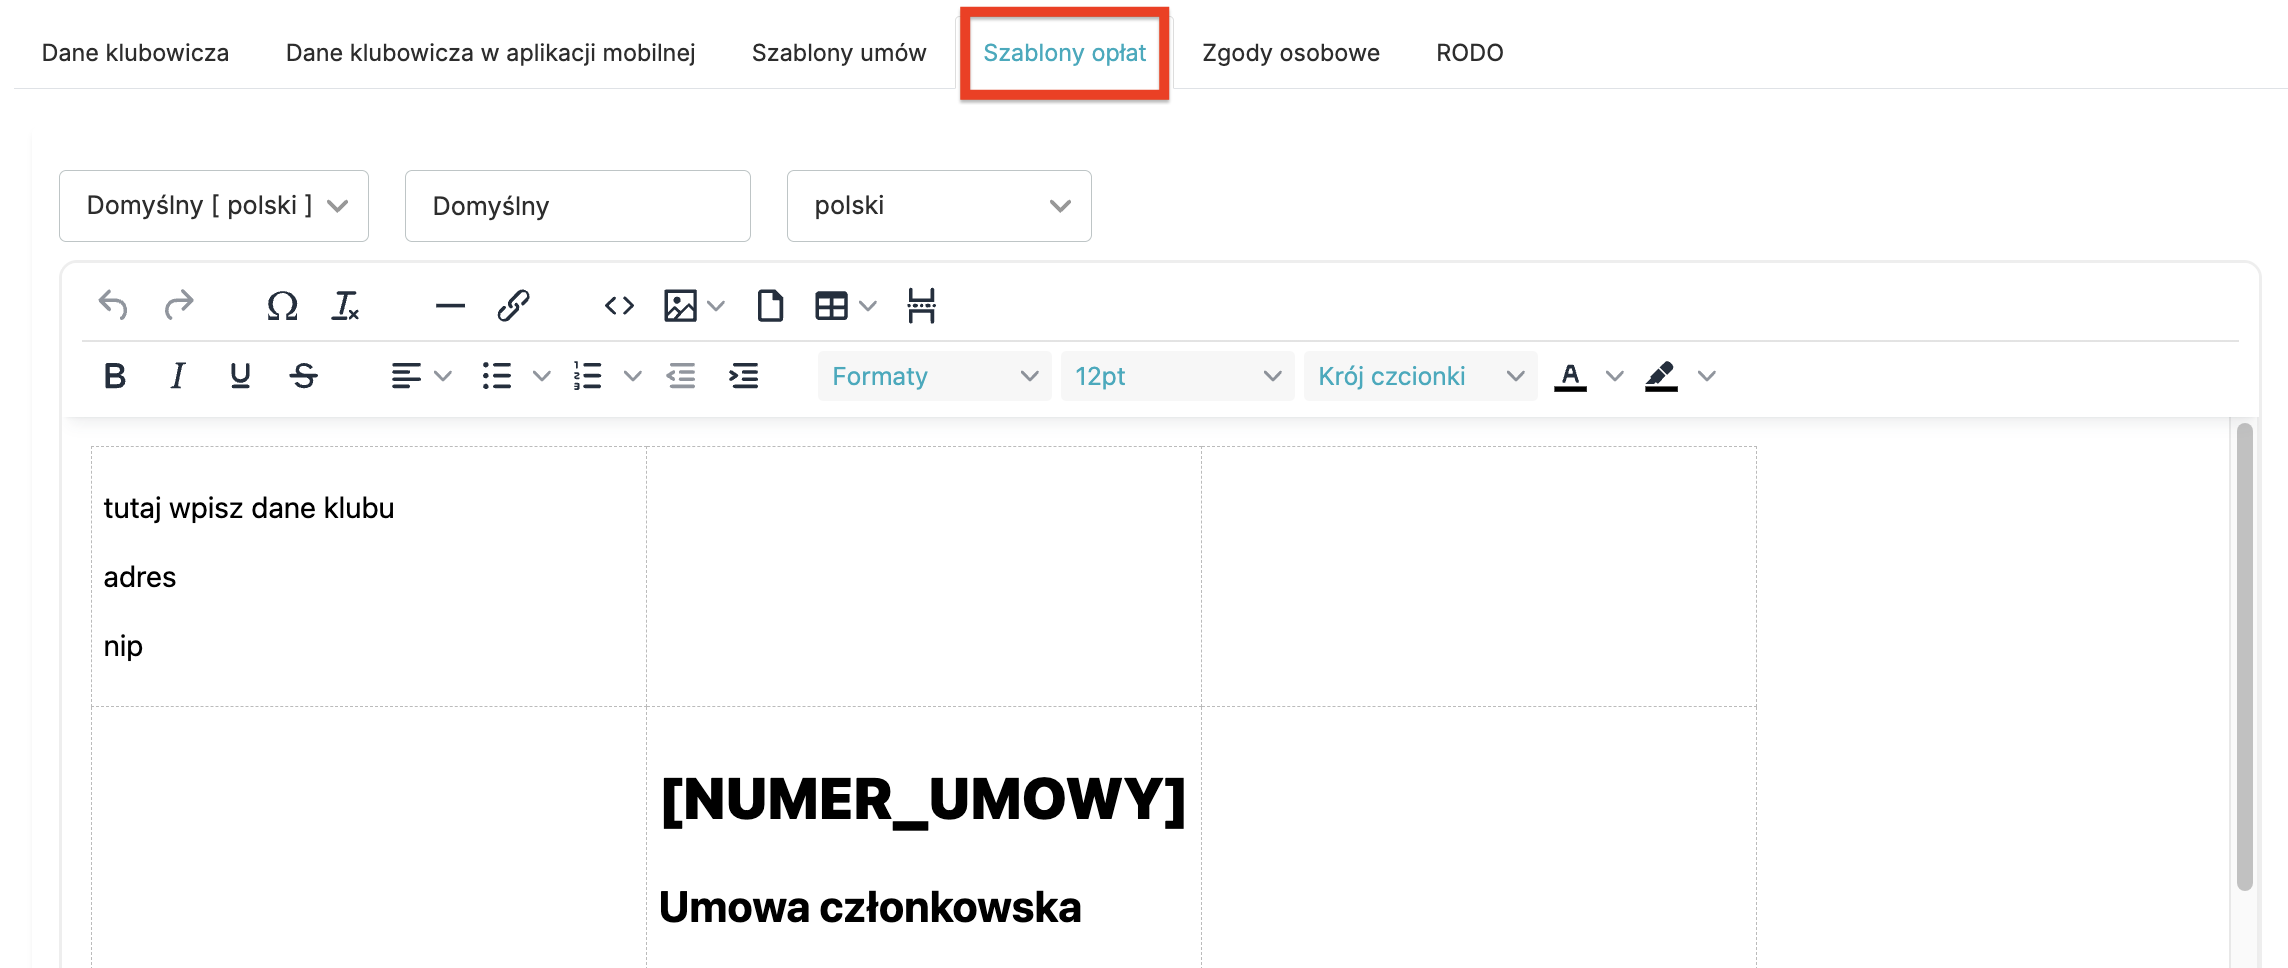This screenshot has width=2288, height=968.
Task: Insert a special character with Omega icon
Action: (282, 305)
